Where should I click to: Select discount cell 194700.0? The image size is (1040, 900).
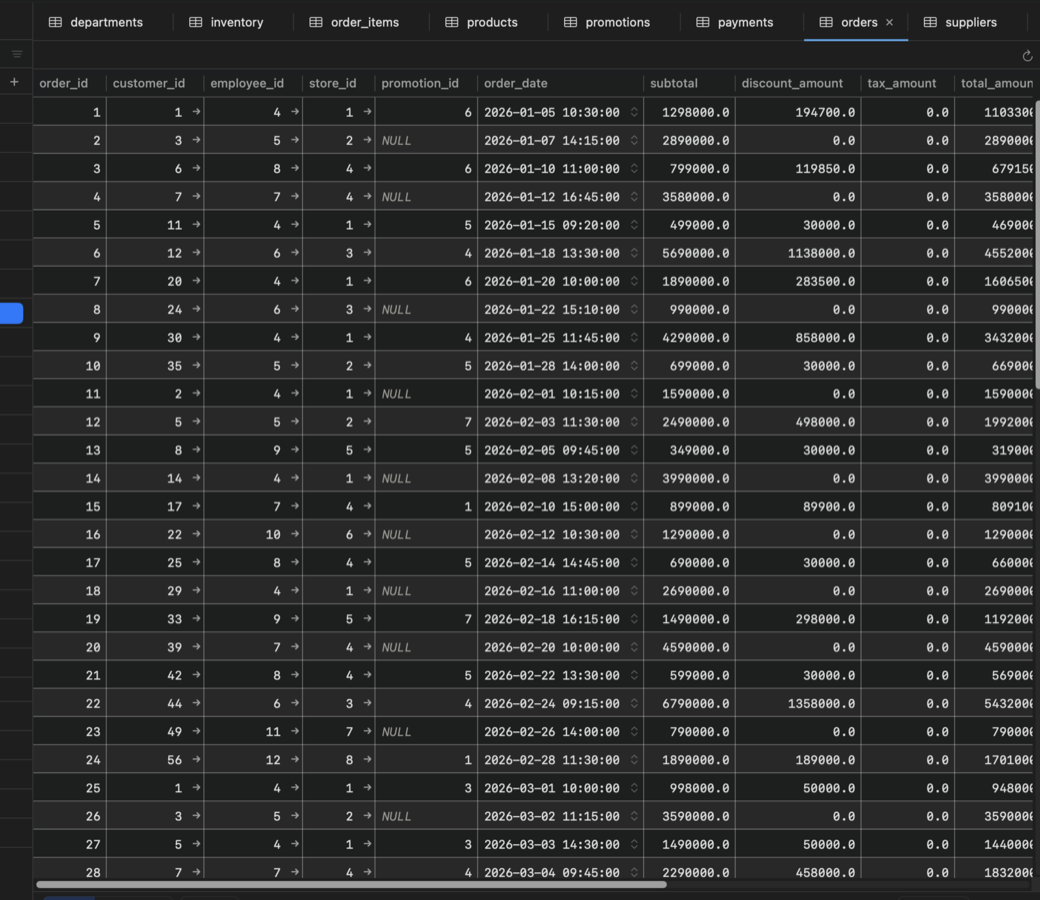point(798,112)
